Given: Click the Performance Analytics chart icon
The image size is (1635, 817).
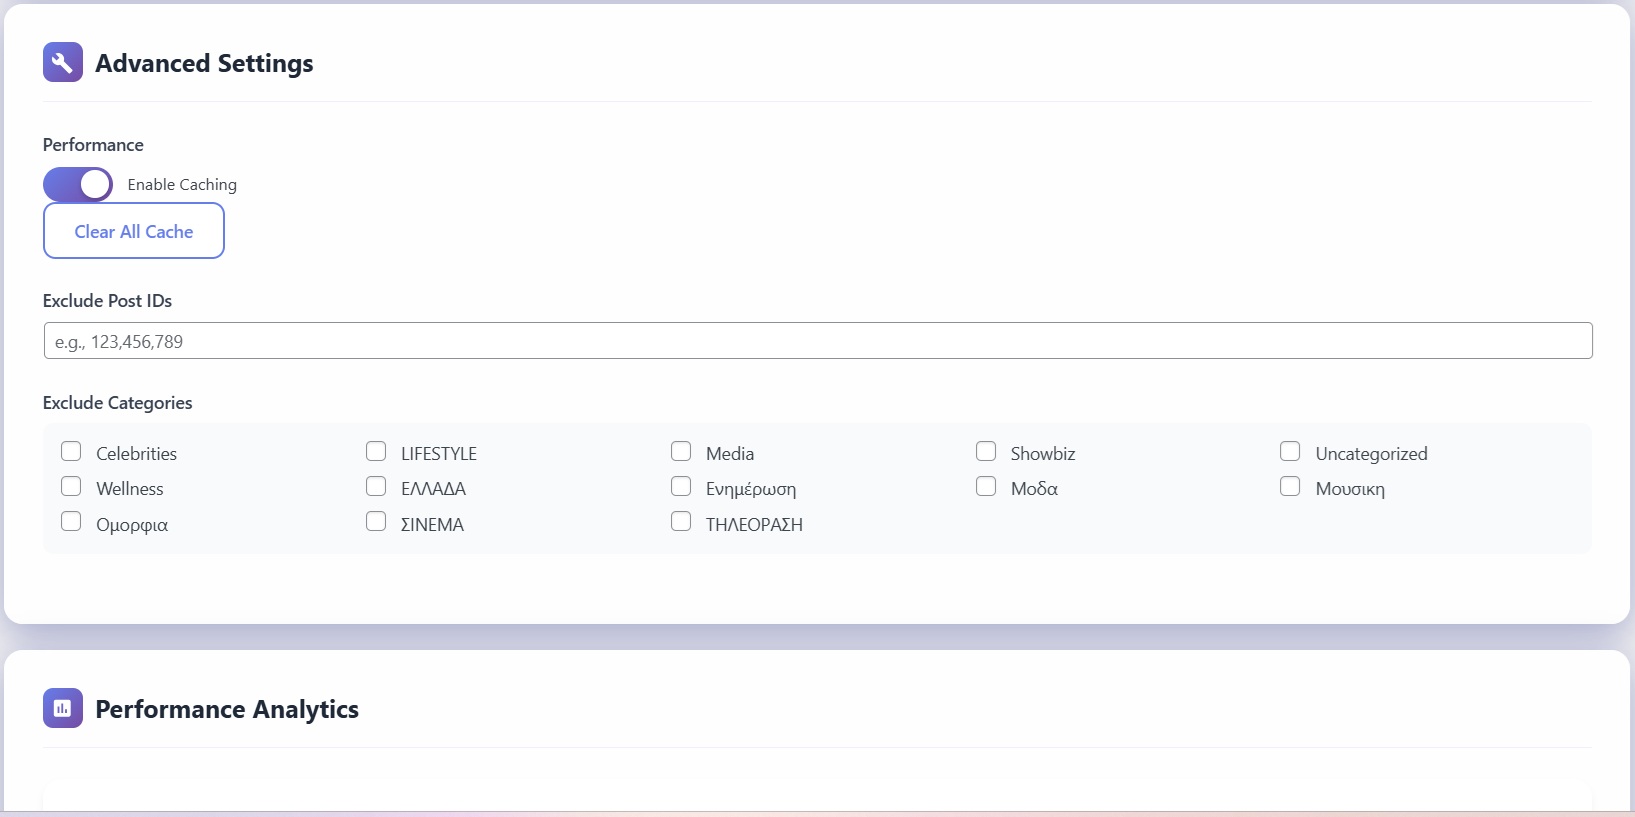Looking at the screenshot, I should (63, 708).
